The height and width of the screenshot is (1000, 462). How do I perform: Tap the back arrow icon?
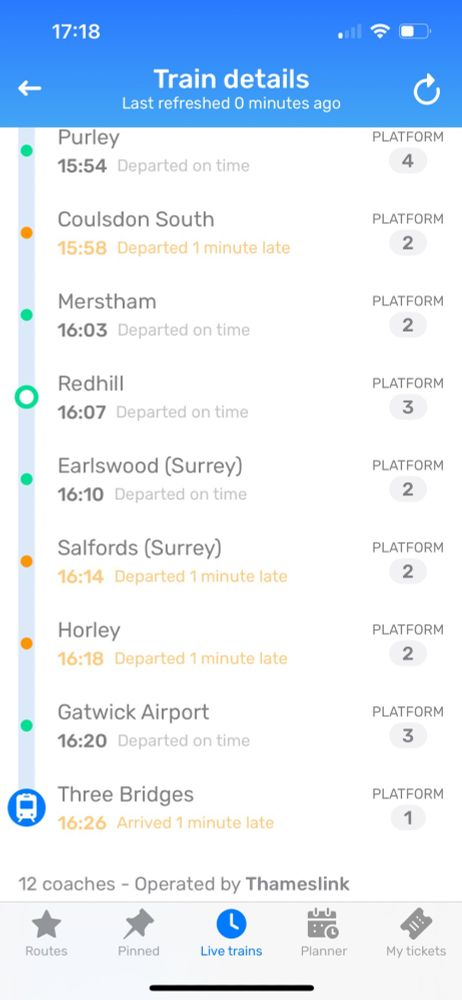tap(29, 89)
